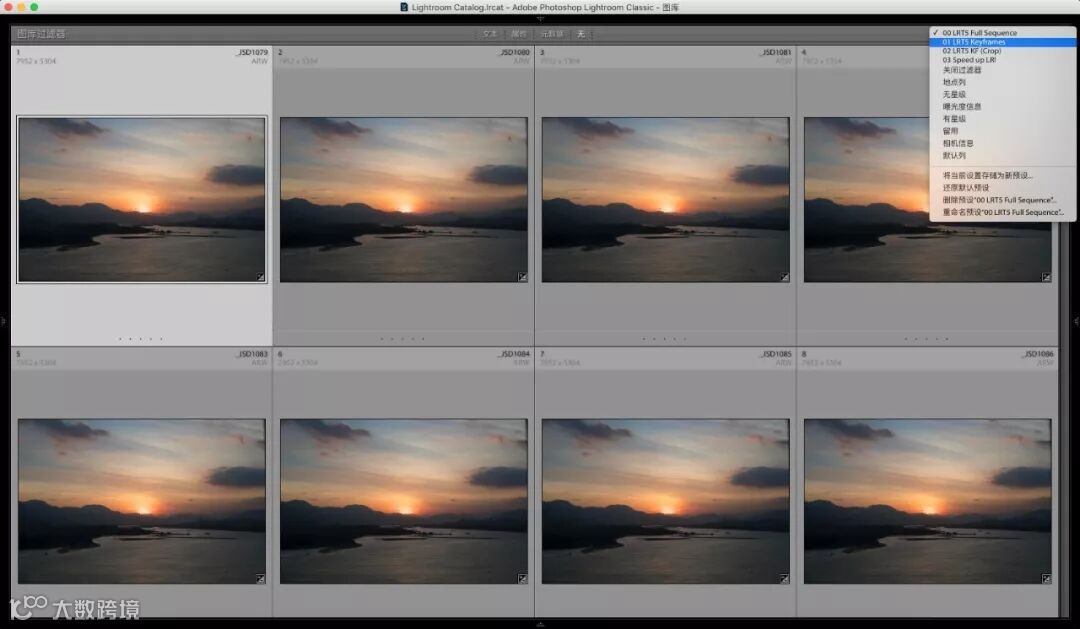Click the adjustments badge on photo 4
This screenshot has height=629, width=1080.
point(1046,277)
